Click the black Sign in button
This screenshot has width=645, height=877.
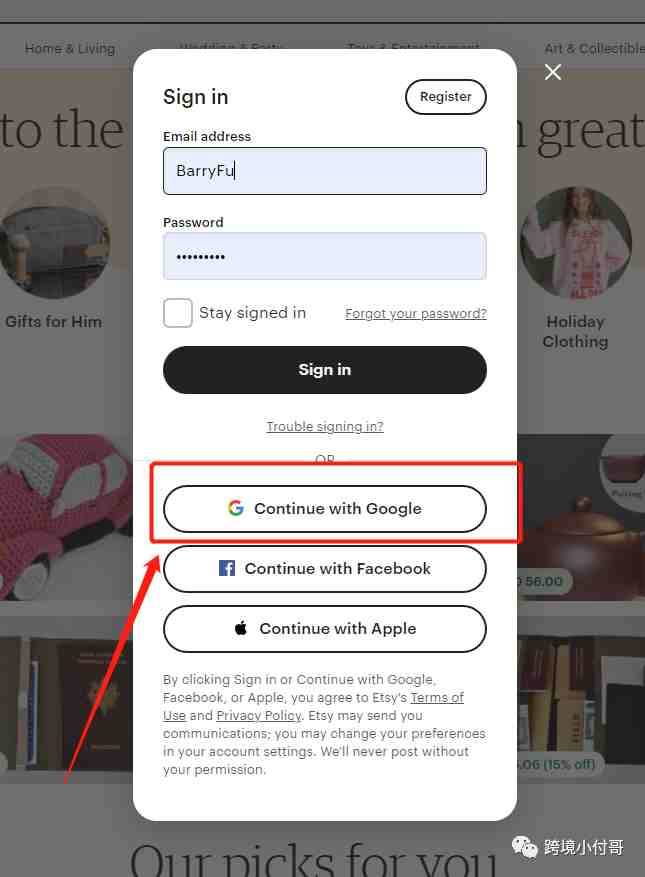[325, 370]
